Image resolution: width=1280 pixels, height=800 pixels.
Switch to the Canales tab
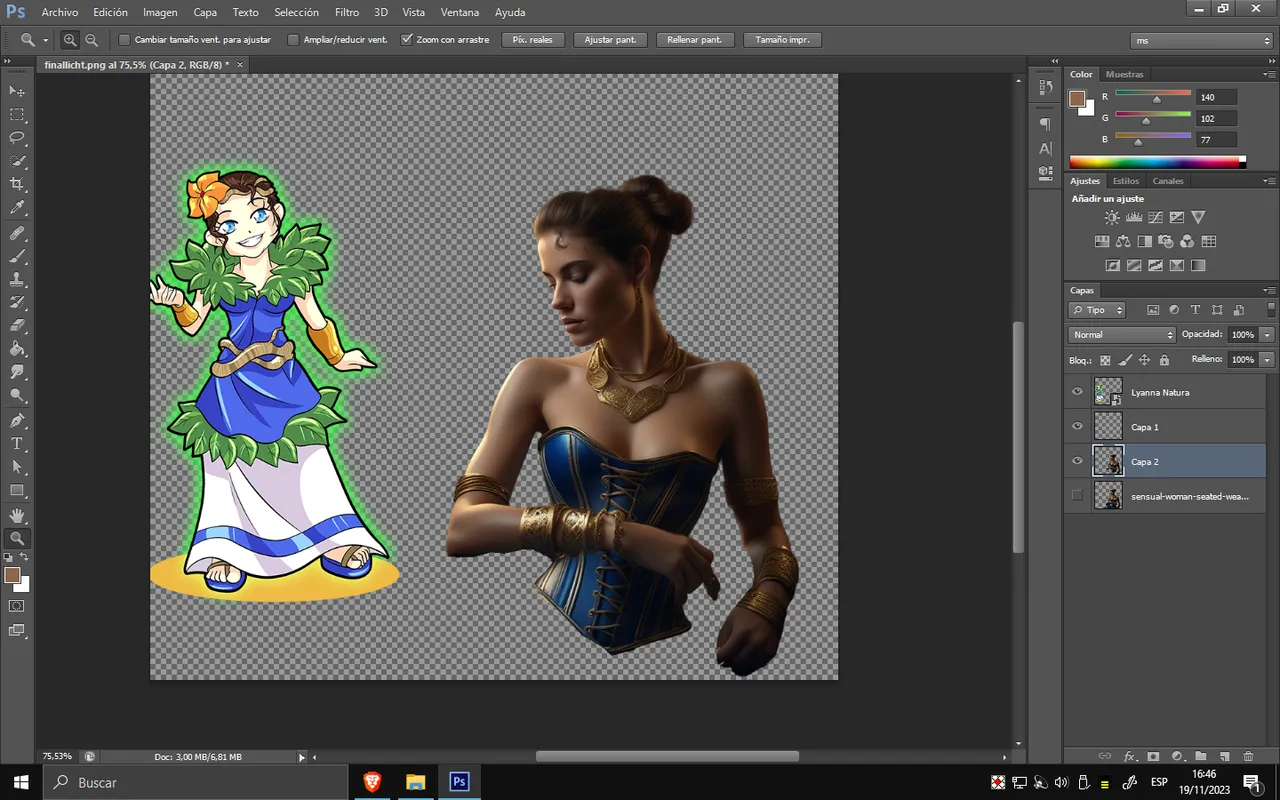(x=1168, y=181)
